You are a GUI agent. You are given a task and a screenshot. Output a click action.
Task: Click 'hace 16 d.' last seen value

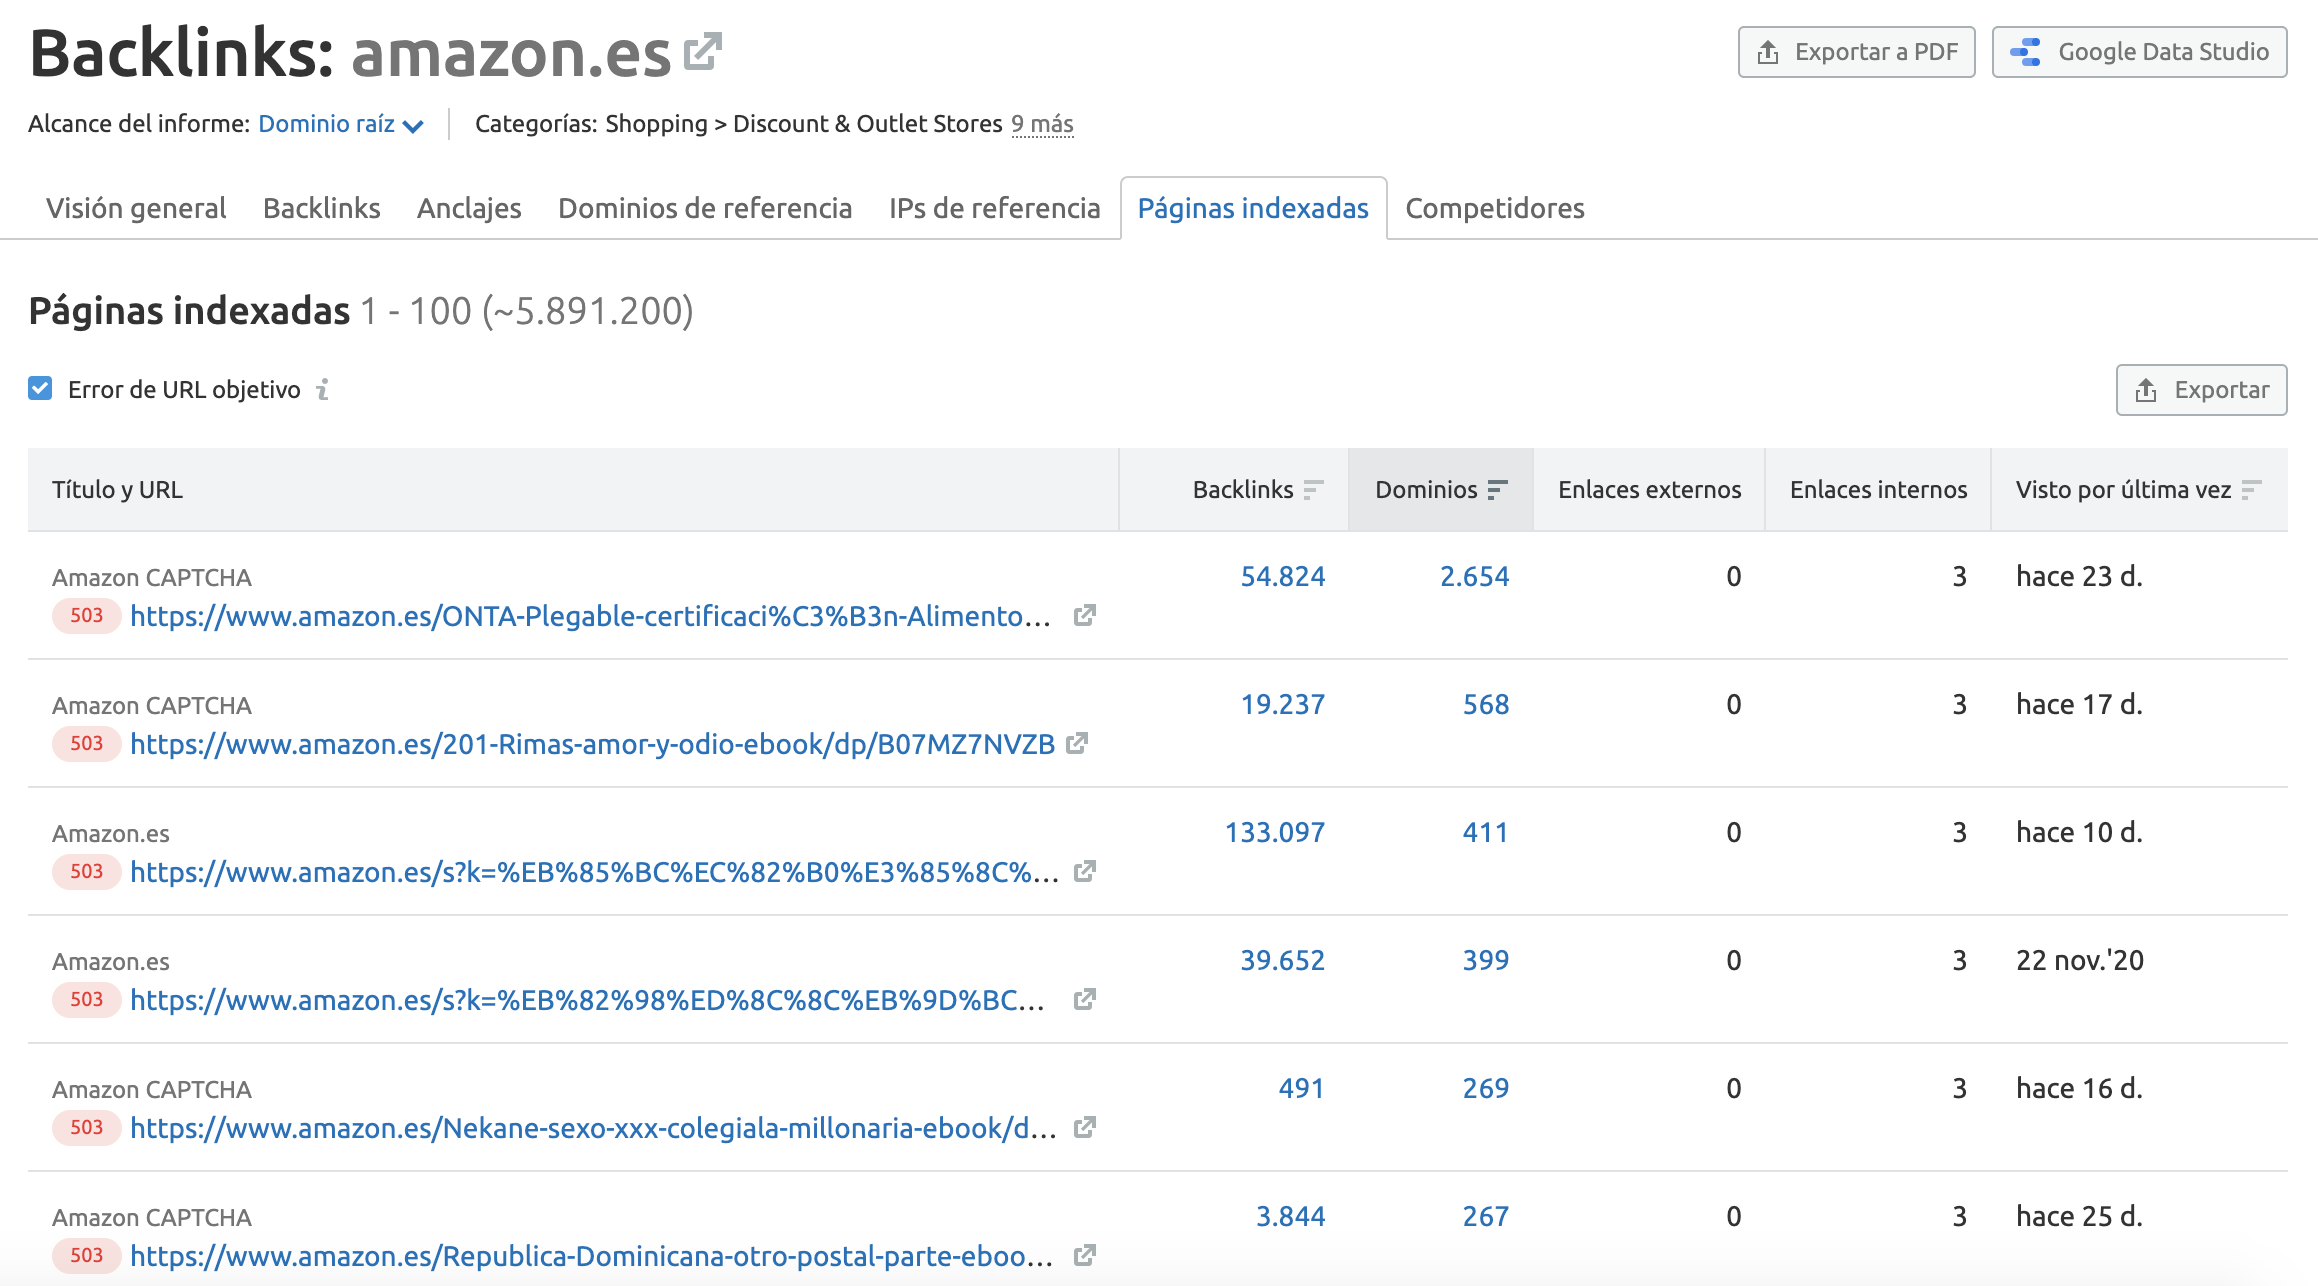click(x=2080, y=1088)
